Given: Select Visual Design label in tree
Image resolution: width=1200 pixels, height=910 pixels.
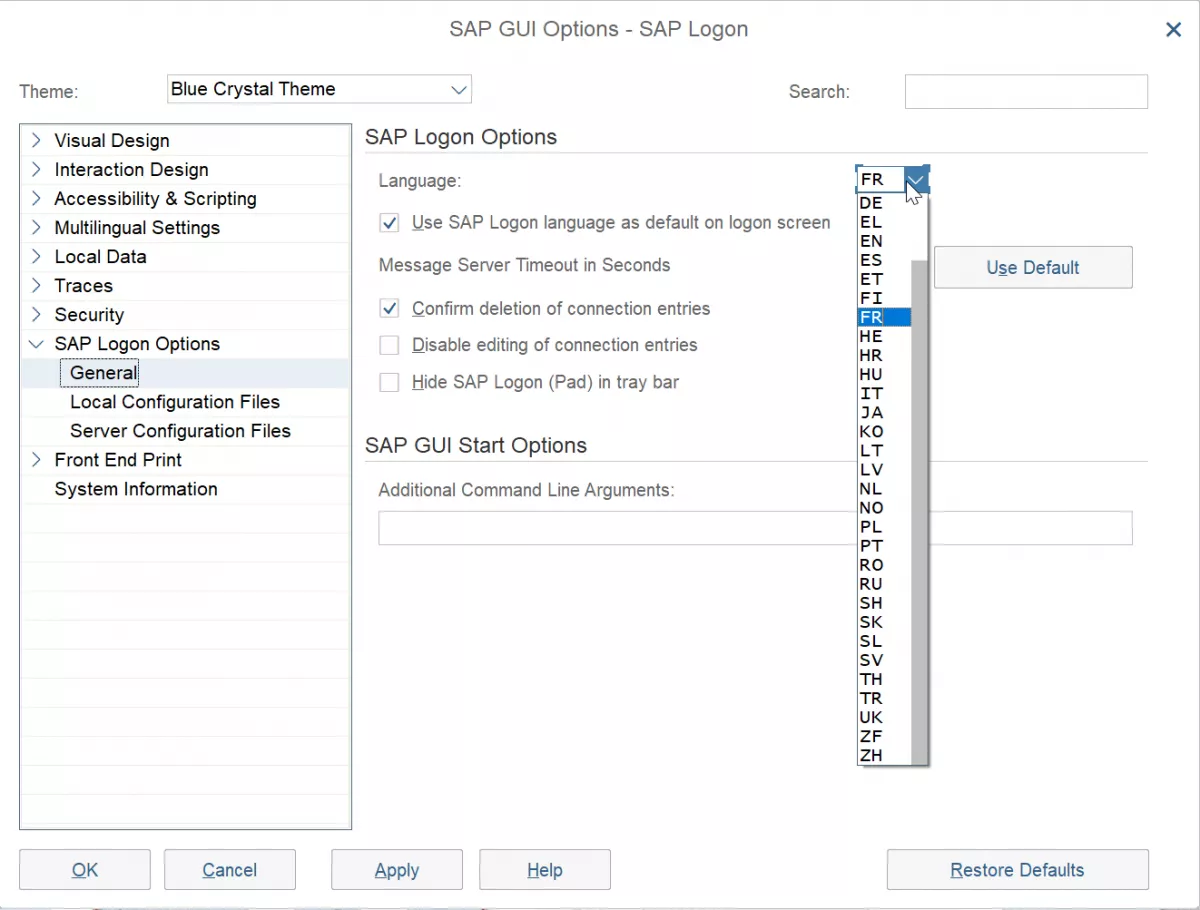Looking at the screenshot, I should click(112, 141).
